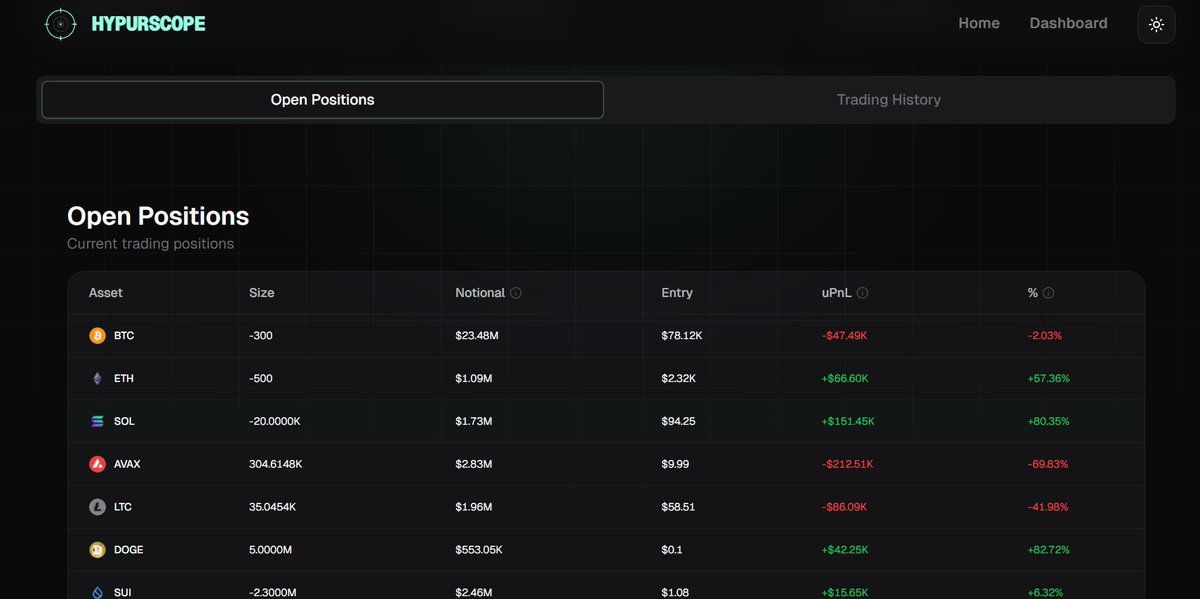This screenshot has width=1200, height=599.
Task: Click the AVAX percentage -69.83%
Action: pyautogui.click(x=1047, y=464)
